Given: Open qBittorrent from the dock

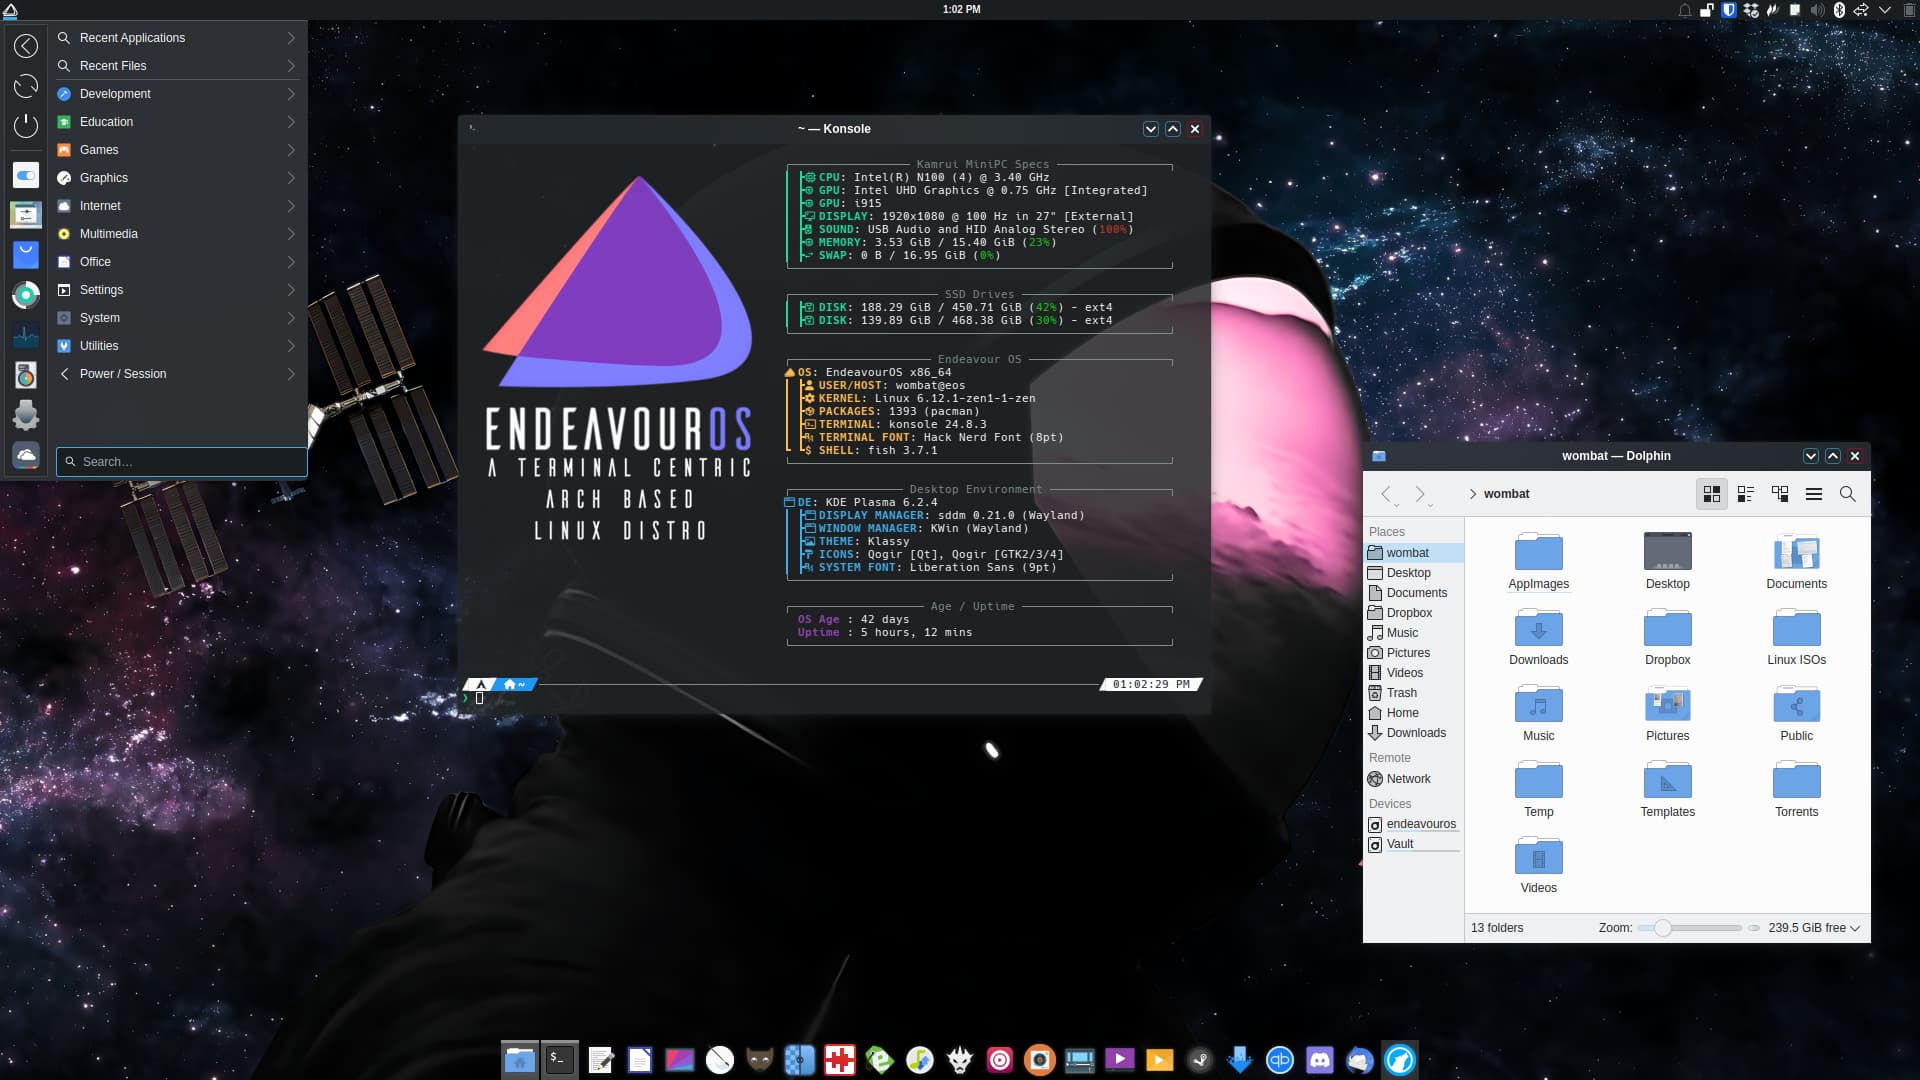Looking at the screenshot, I should click(1280, 1059).
